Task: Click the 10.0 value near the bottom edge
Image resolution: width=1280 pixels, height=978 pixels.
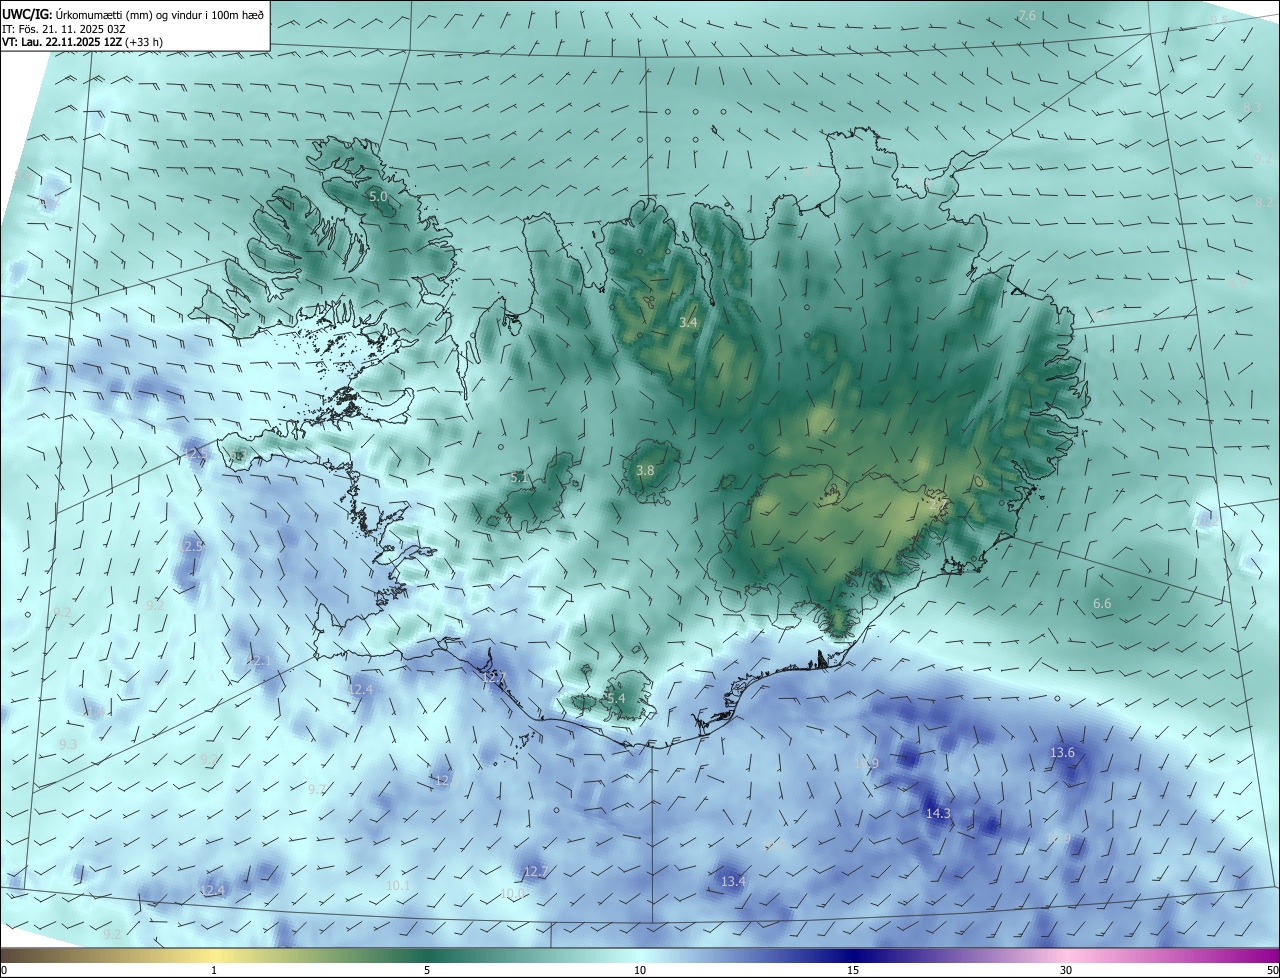Action: [x=512, y=893]
